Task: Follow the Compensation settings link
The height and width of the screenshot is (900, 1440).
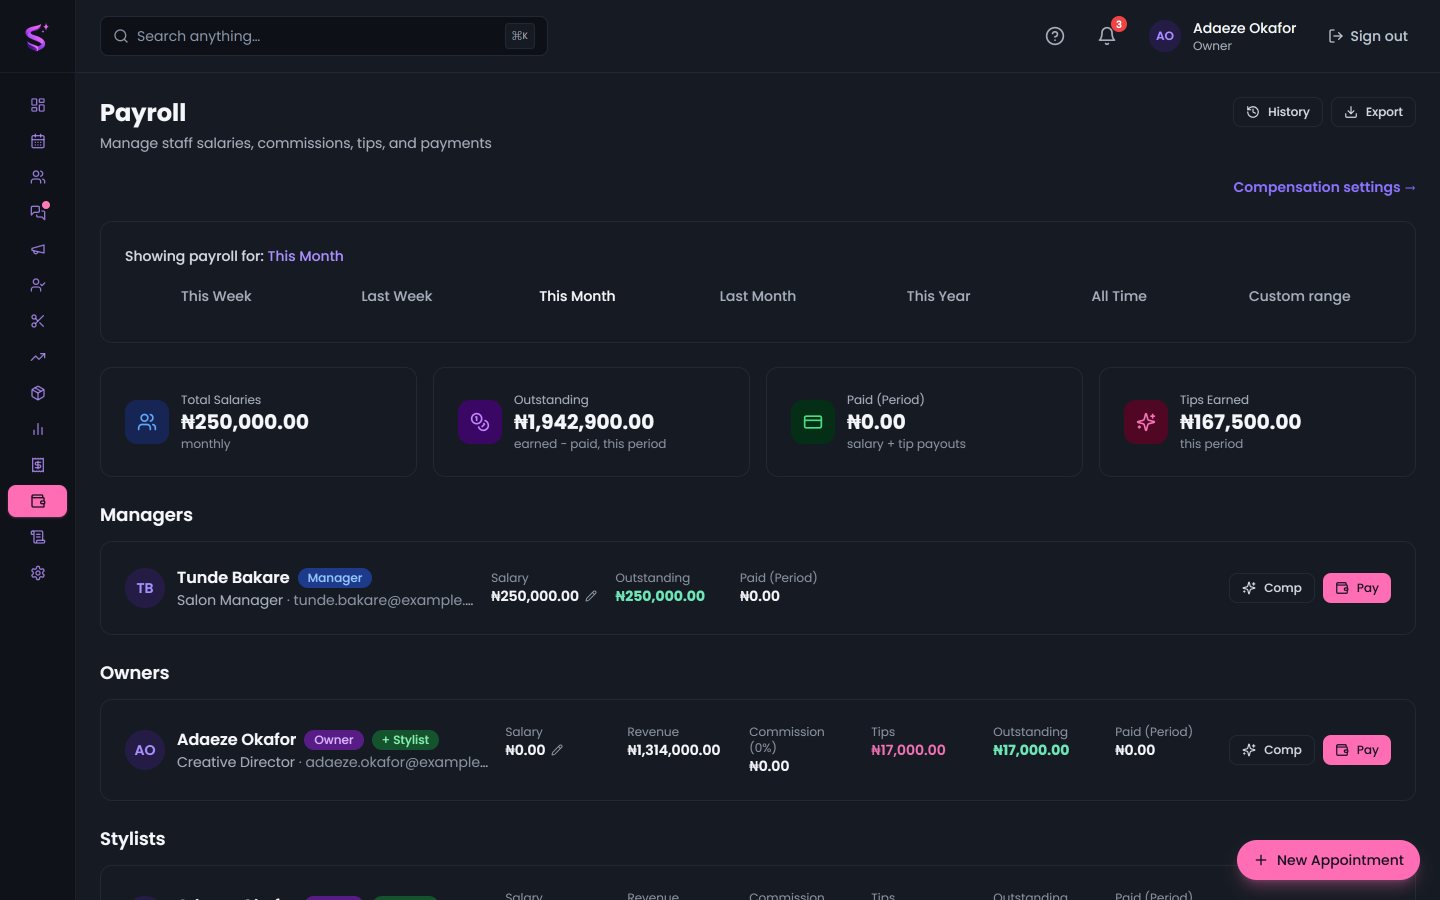Action: point(1324,187)
